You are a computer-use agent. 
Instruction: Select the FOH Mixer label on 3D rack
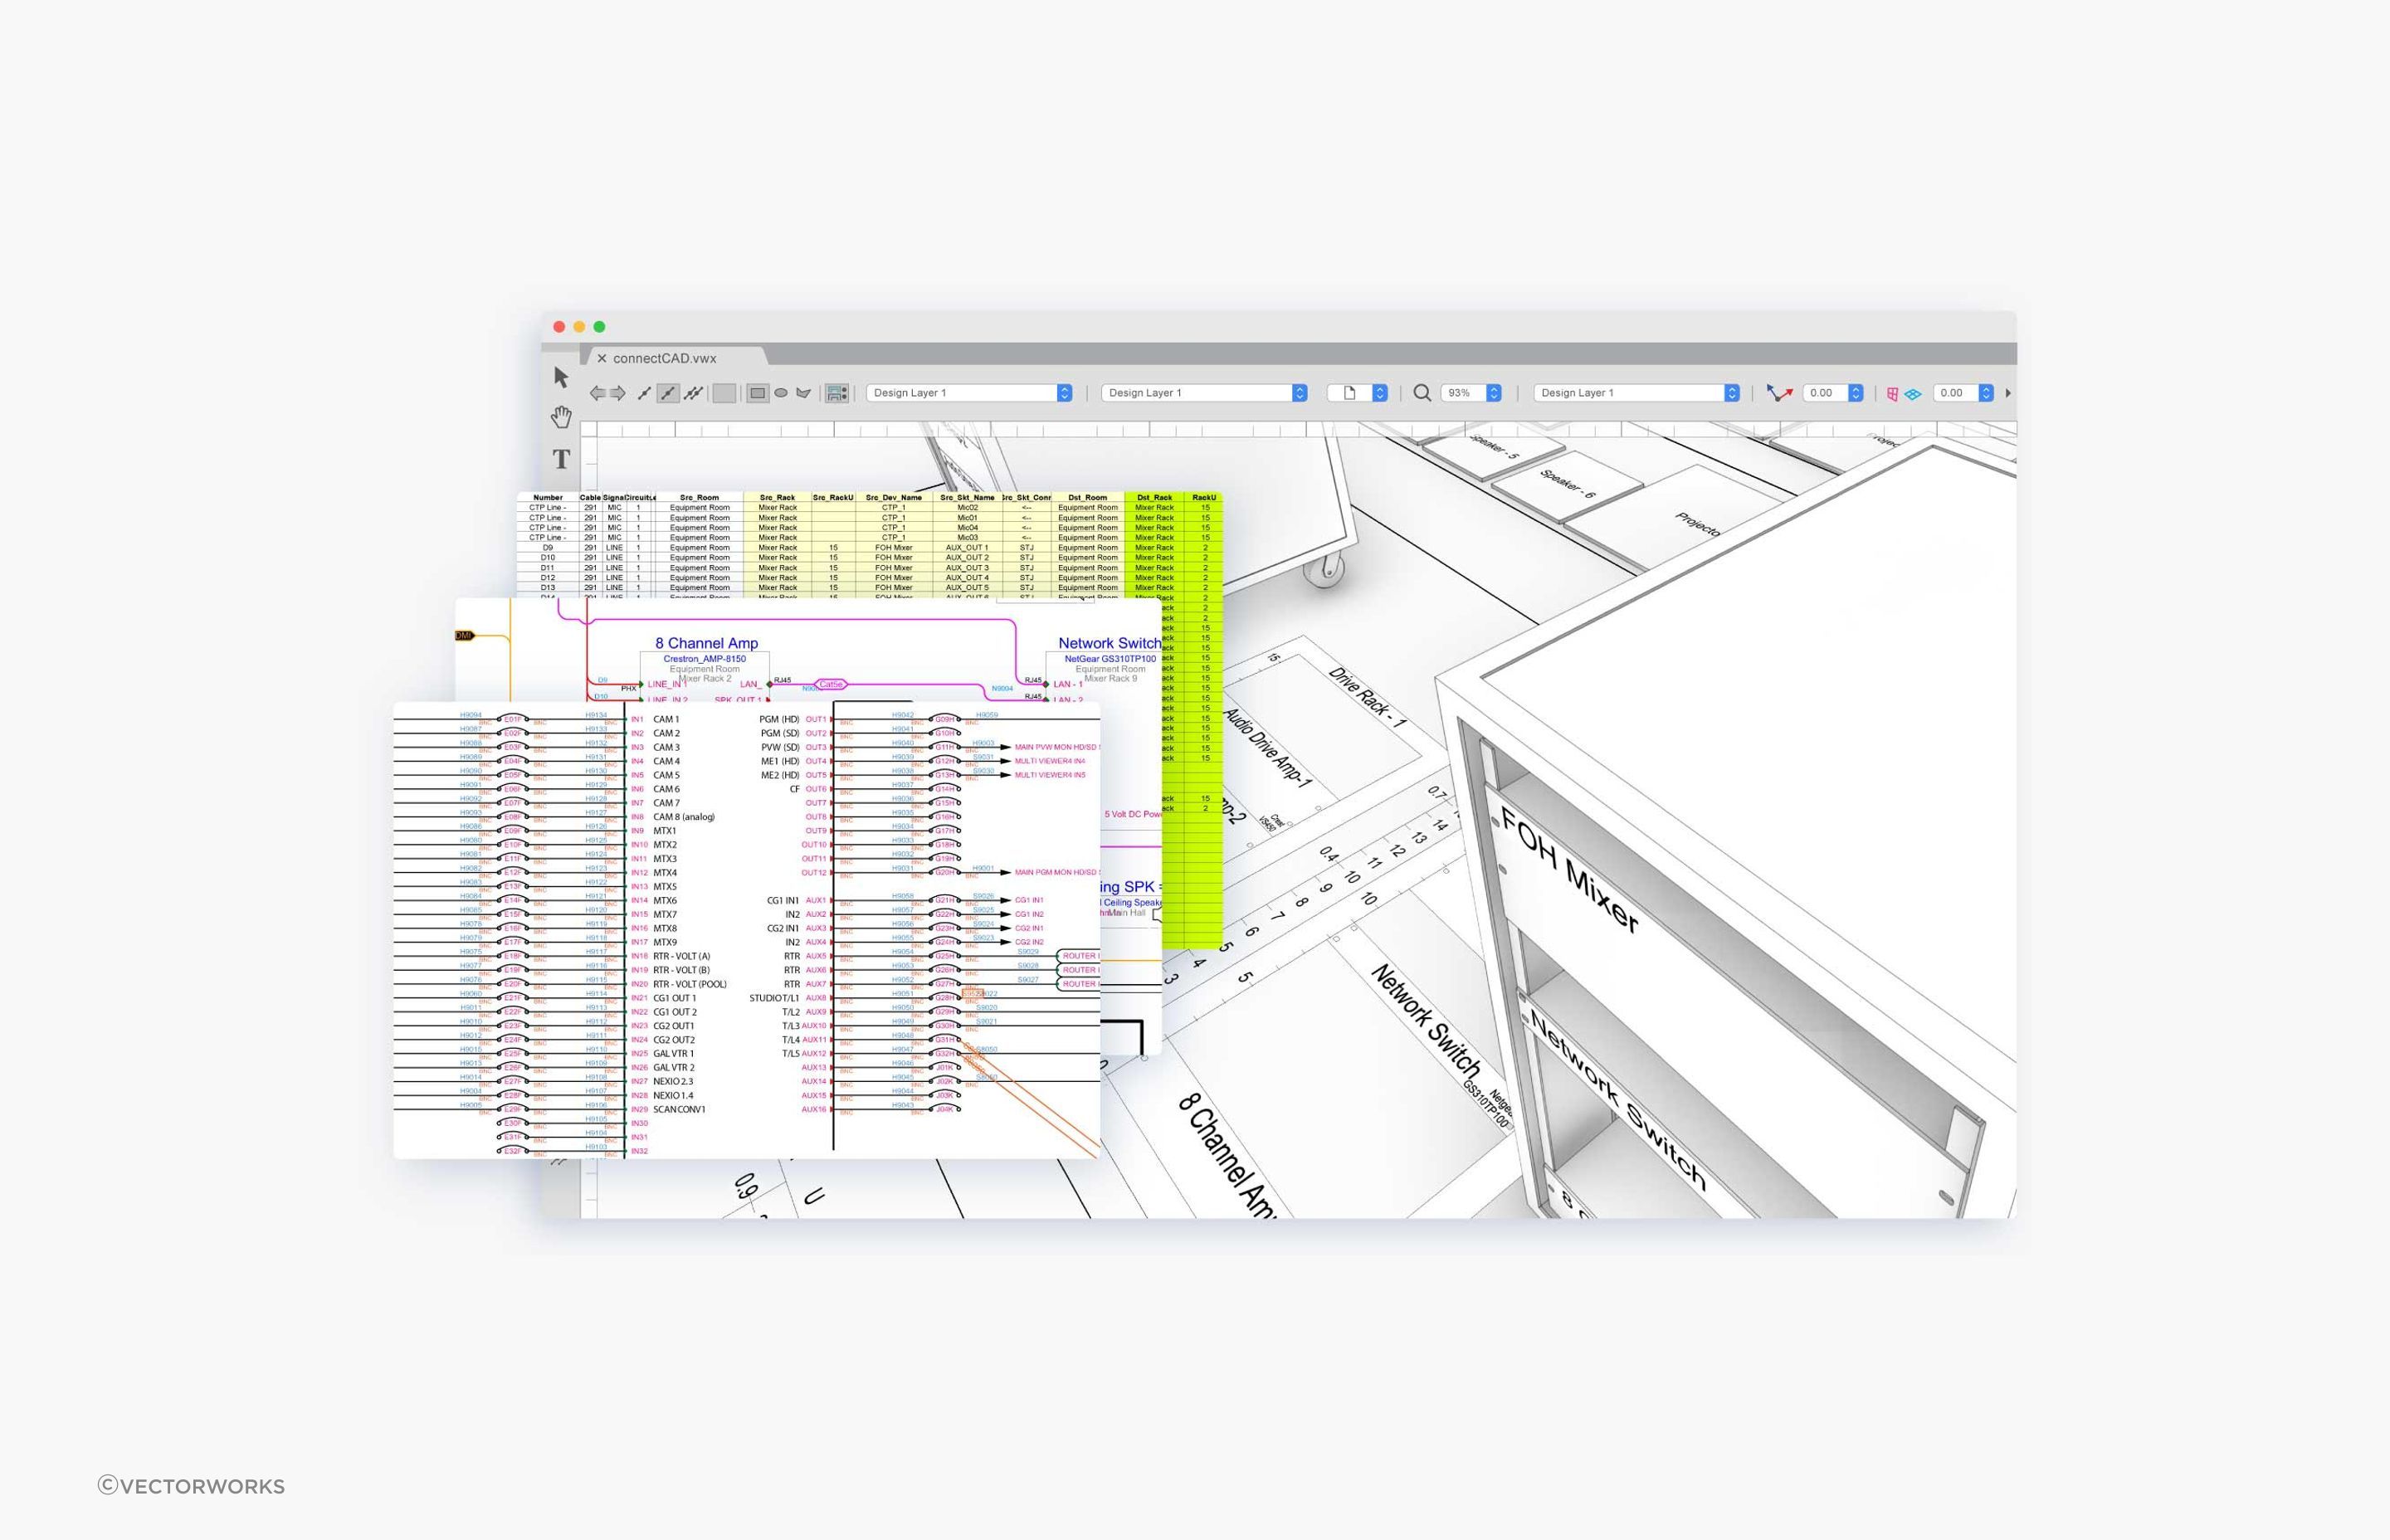[1569, 870]
